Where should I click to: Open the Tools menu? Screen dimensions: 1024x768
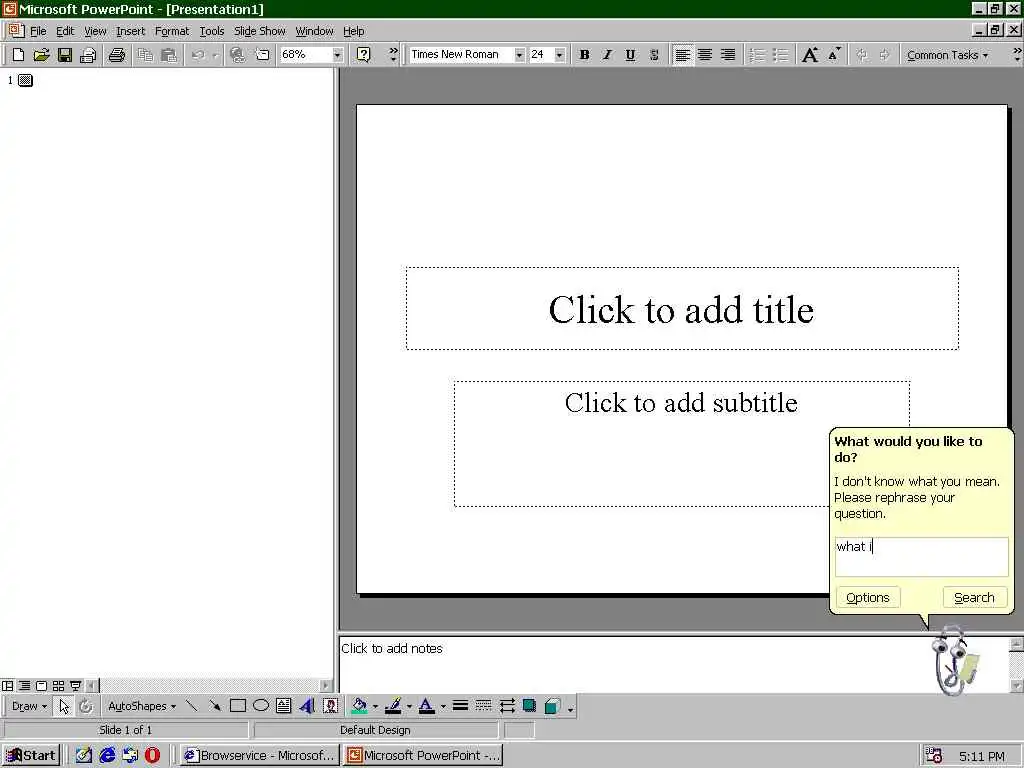click(x=212, y=31)
